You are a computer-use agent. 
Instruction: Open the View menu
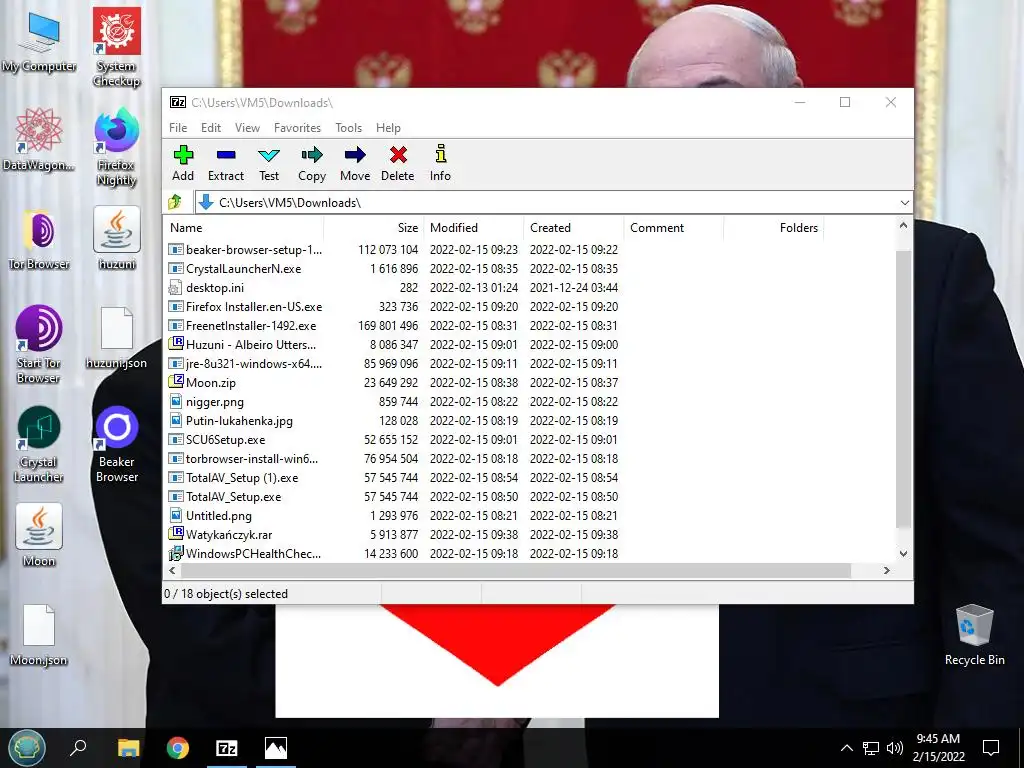[247, 128]
